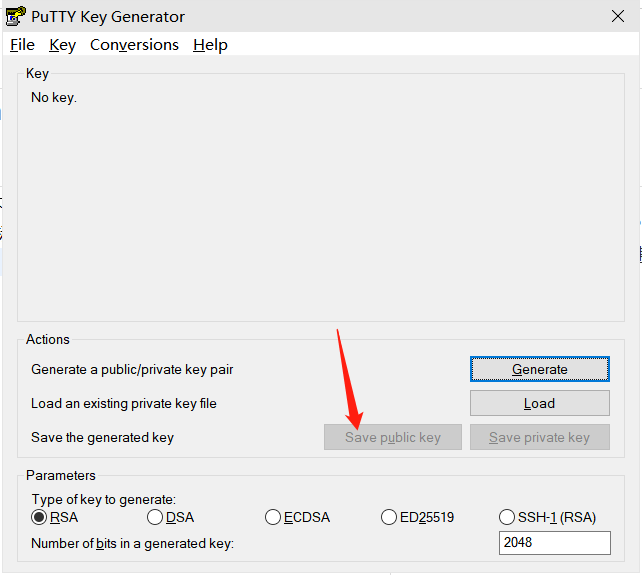
Task: Click the Save public key button
Action: (x=393, y=437)
